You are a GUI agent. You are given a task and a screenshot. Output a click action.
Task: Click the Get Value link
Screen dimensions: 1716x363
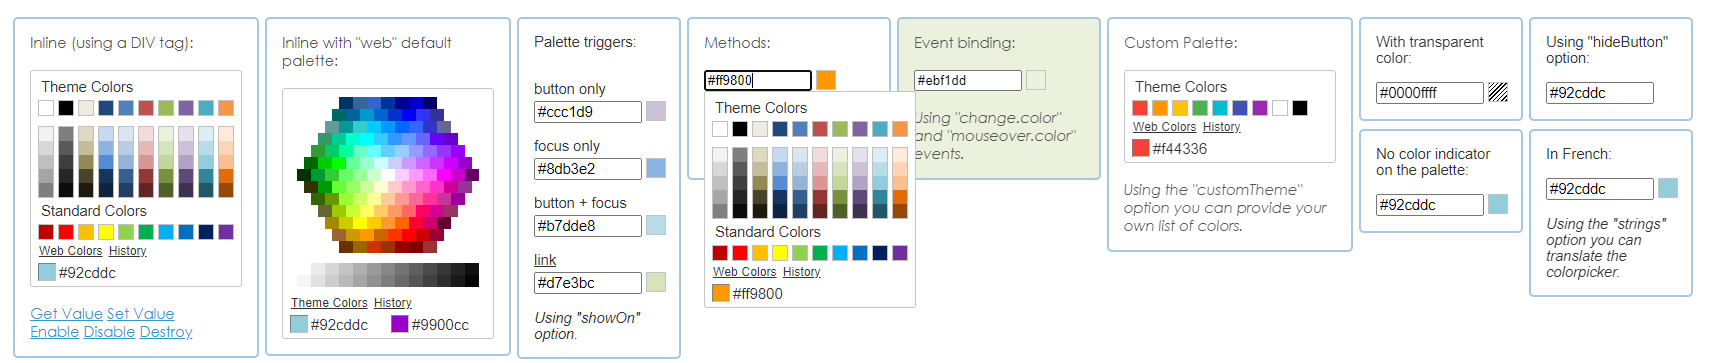[66, 314]
